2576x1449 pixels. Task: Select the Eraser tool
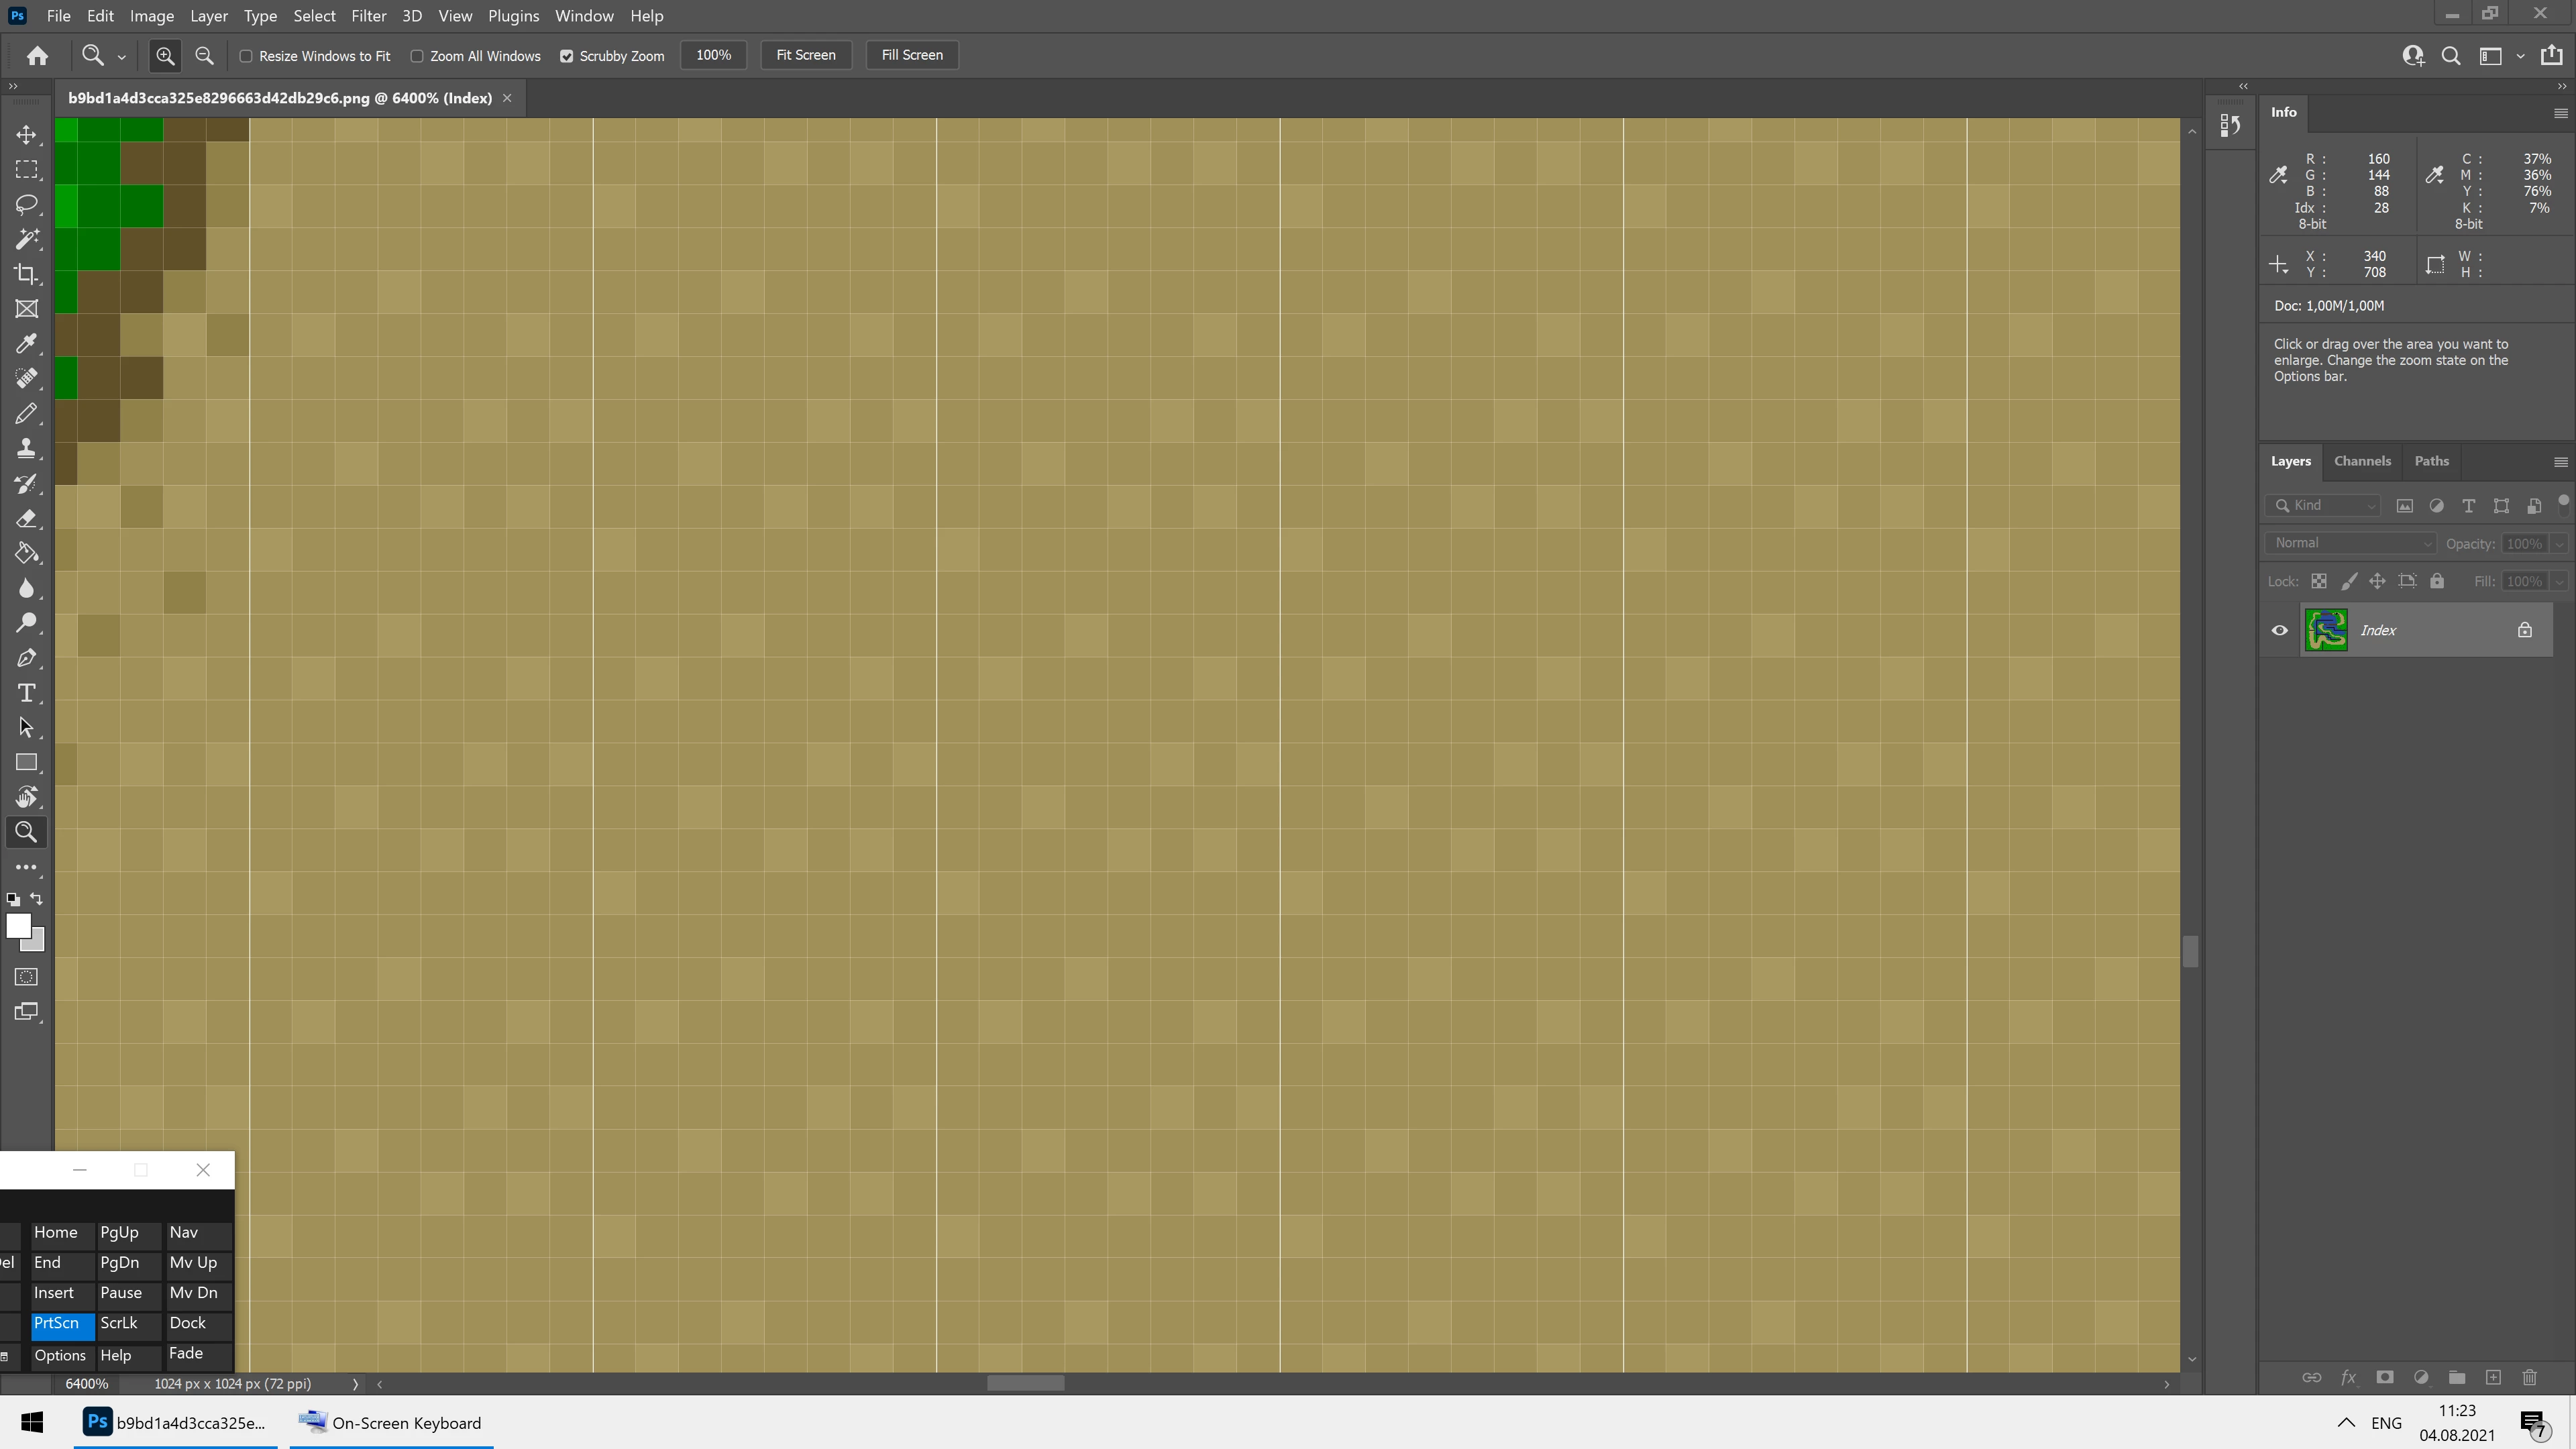click(x=27, y=518)
